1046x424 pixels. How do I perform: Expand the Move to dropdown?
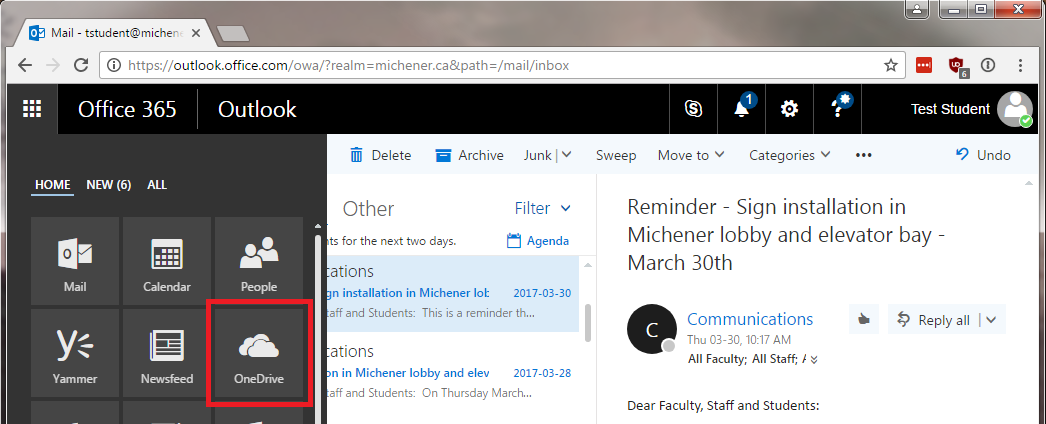(x=691, y=155)
